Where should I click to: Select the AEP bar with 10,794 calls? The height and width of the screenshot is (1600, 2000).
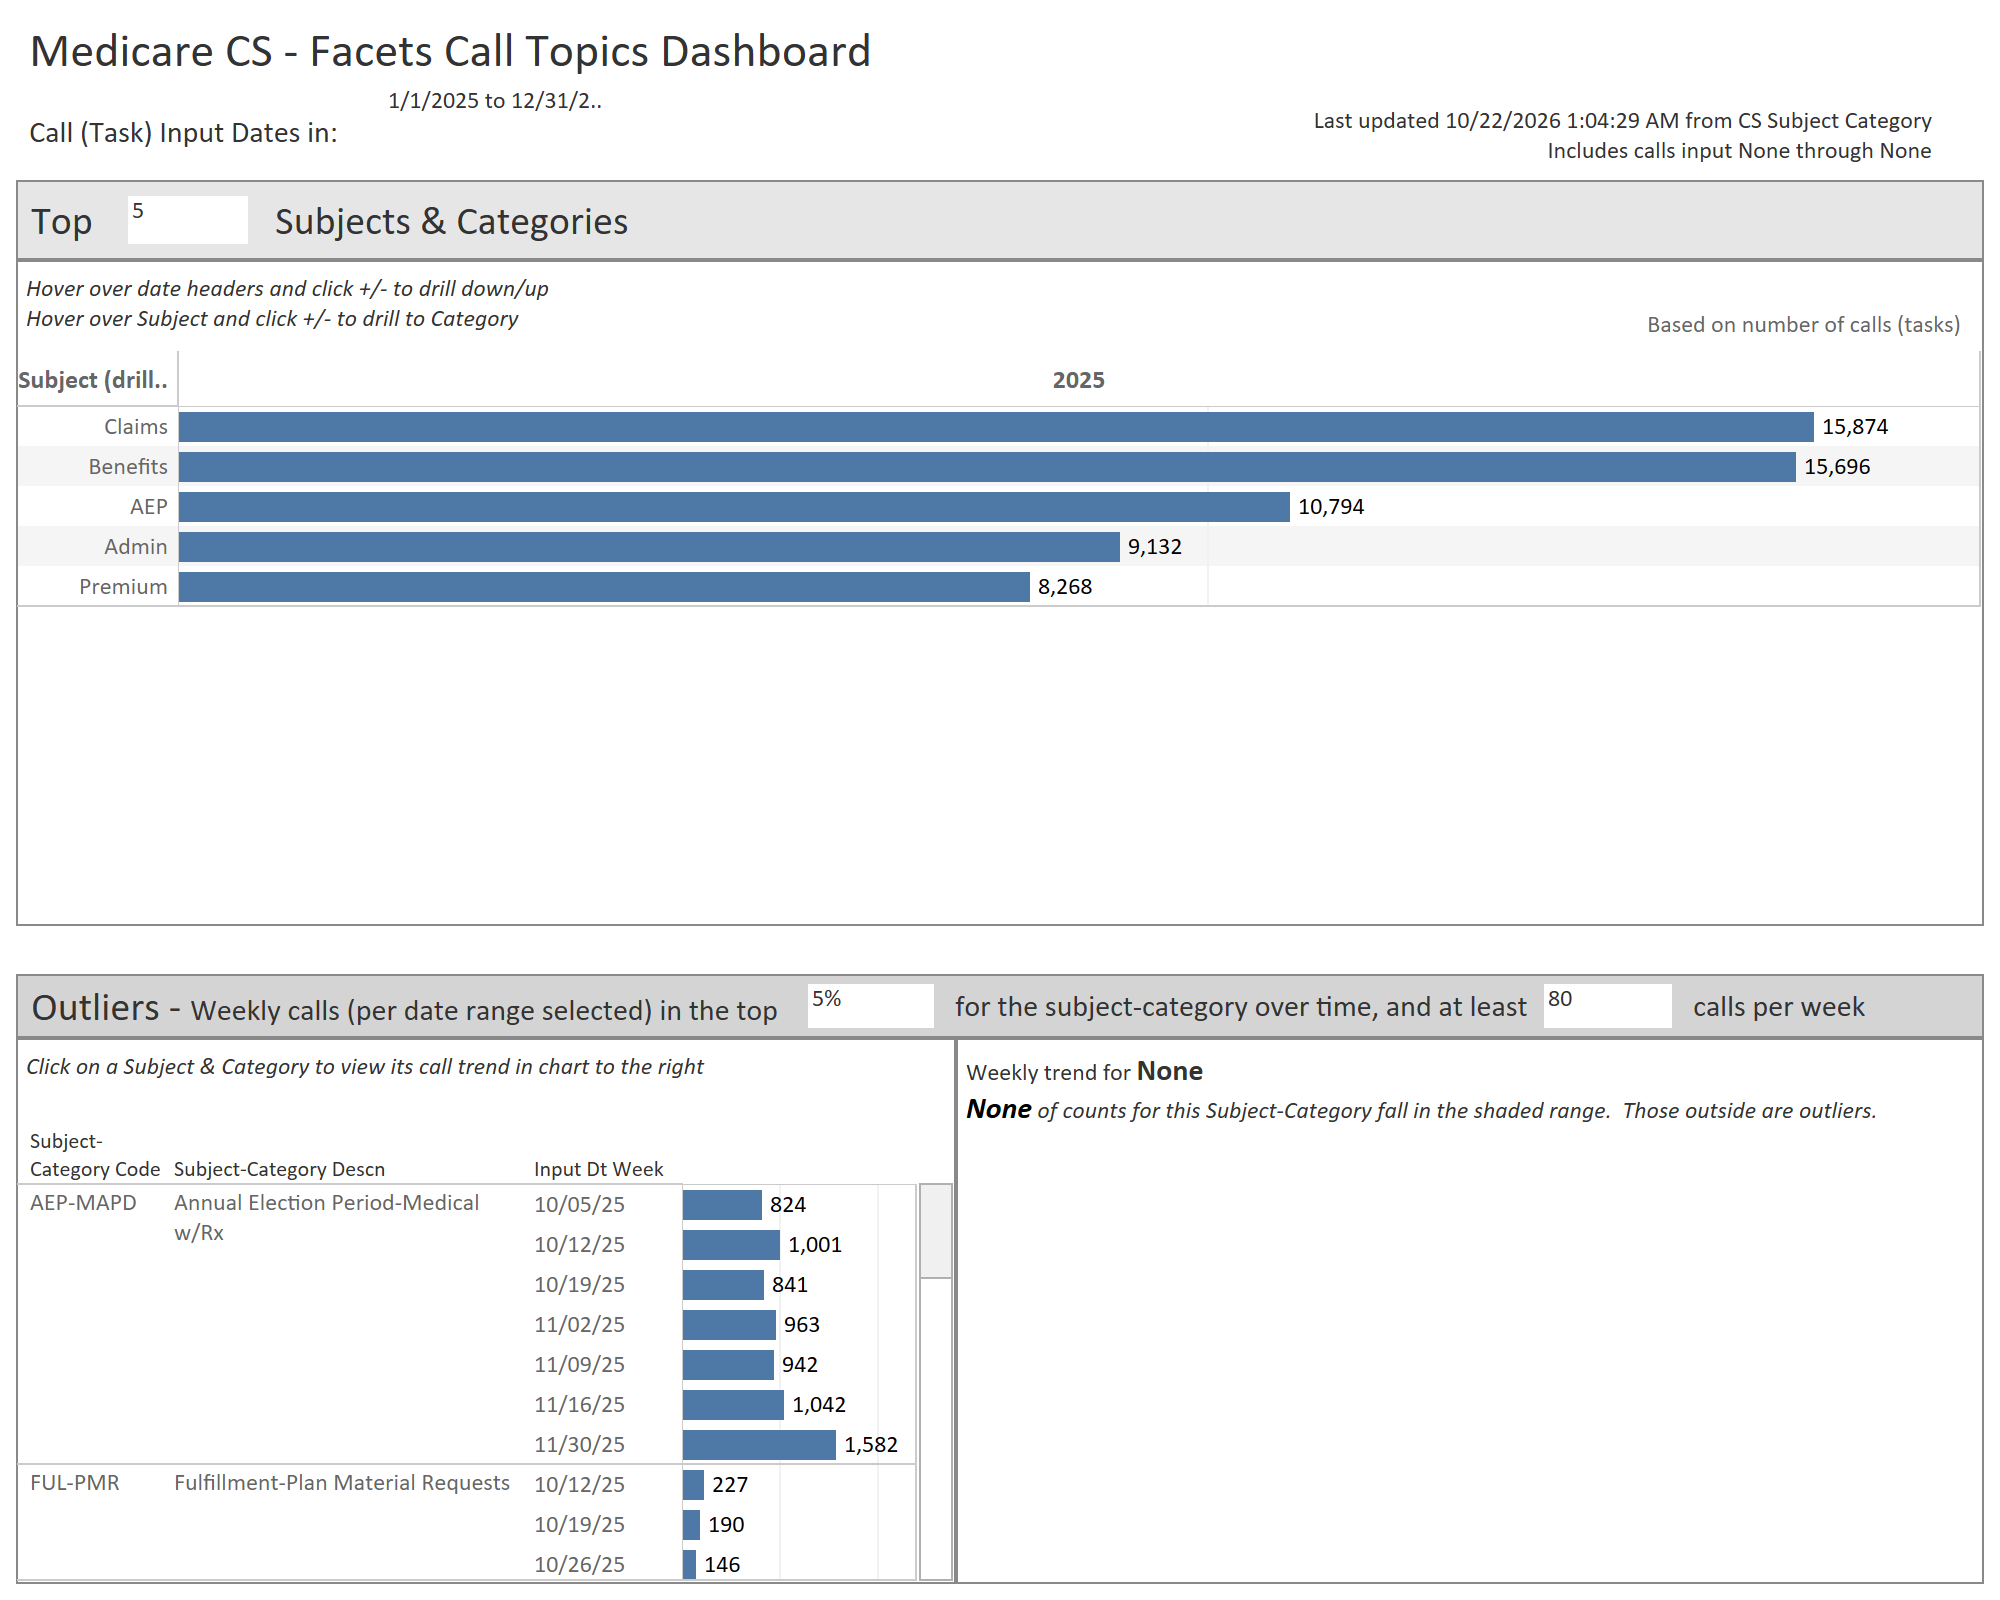pyautogui.click(x=734, y=507)
